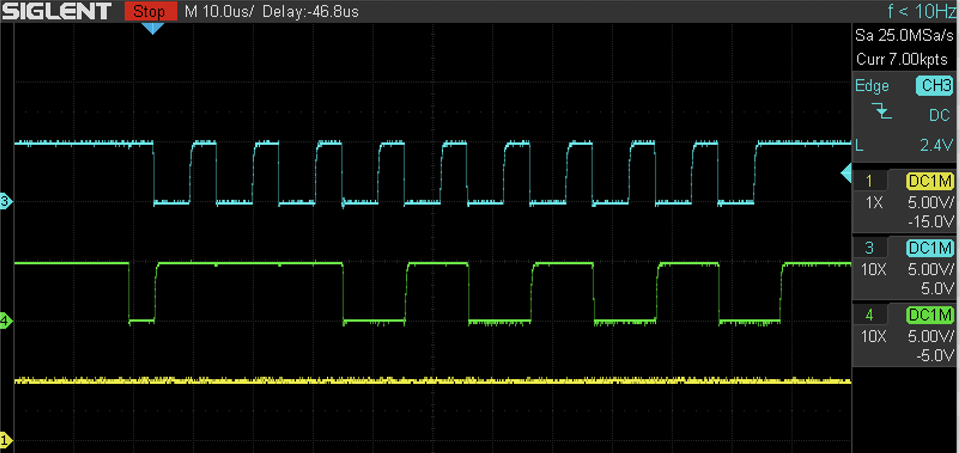Viewport: 960px width, 453px height.
Task: Click the channel 1 ground marker
Action: coord(6,440)
